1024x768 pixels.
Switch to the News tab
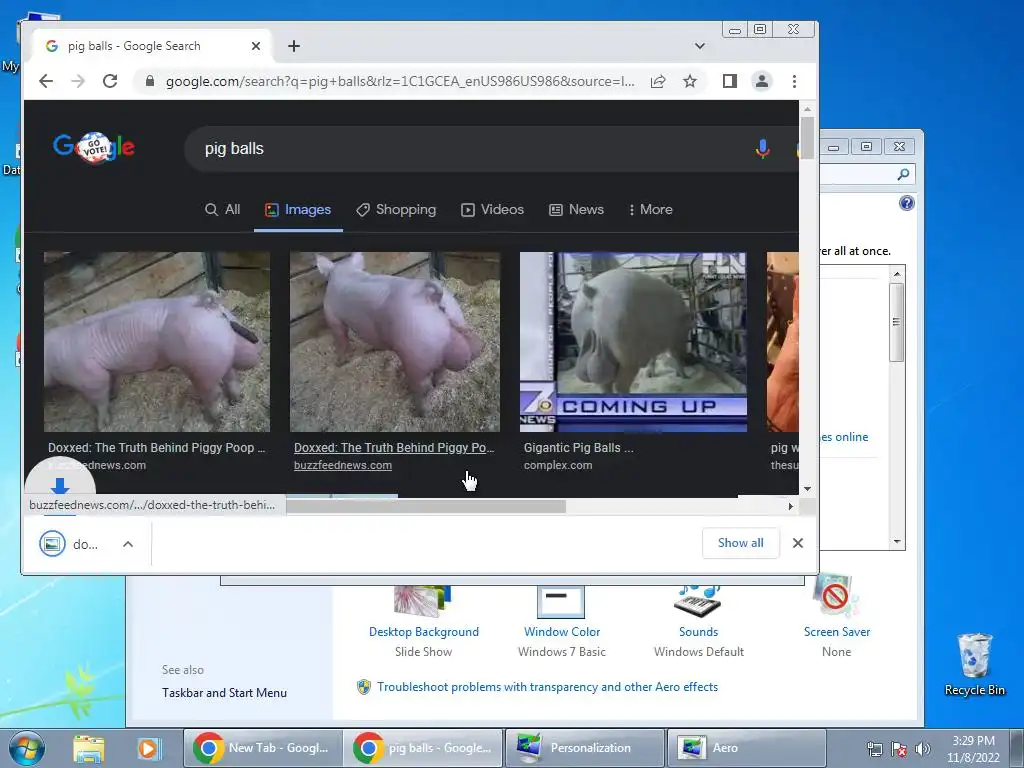[x=576, y=210]
